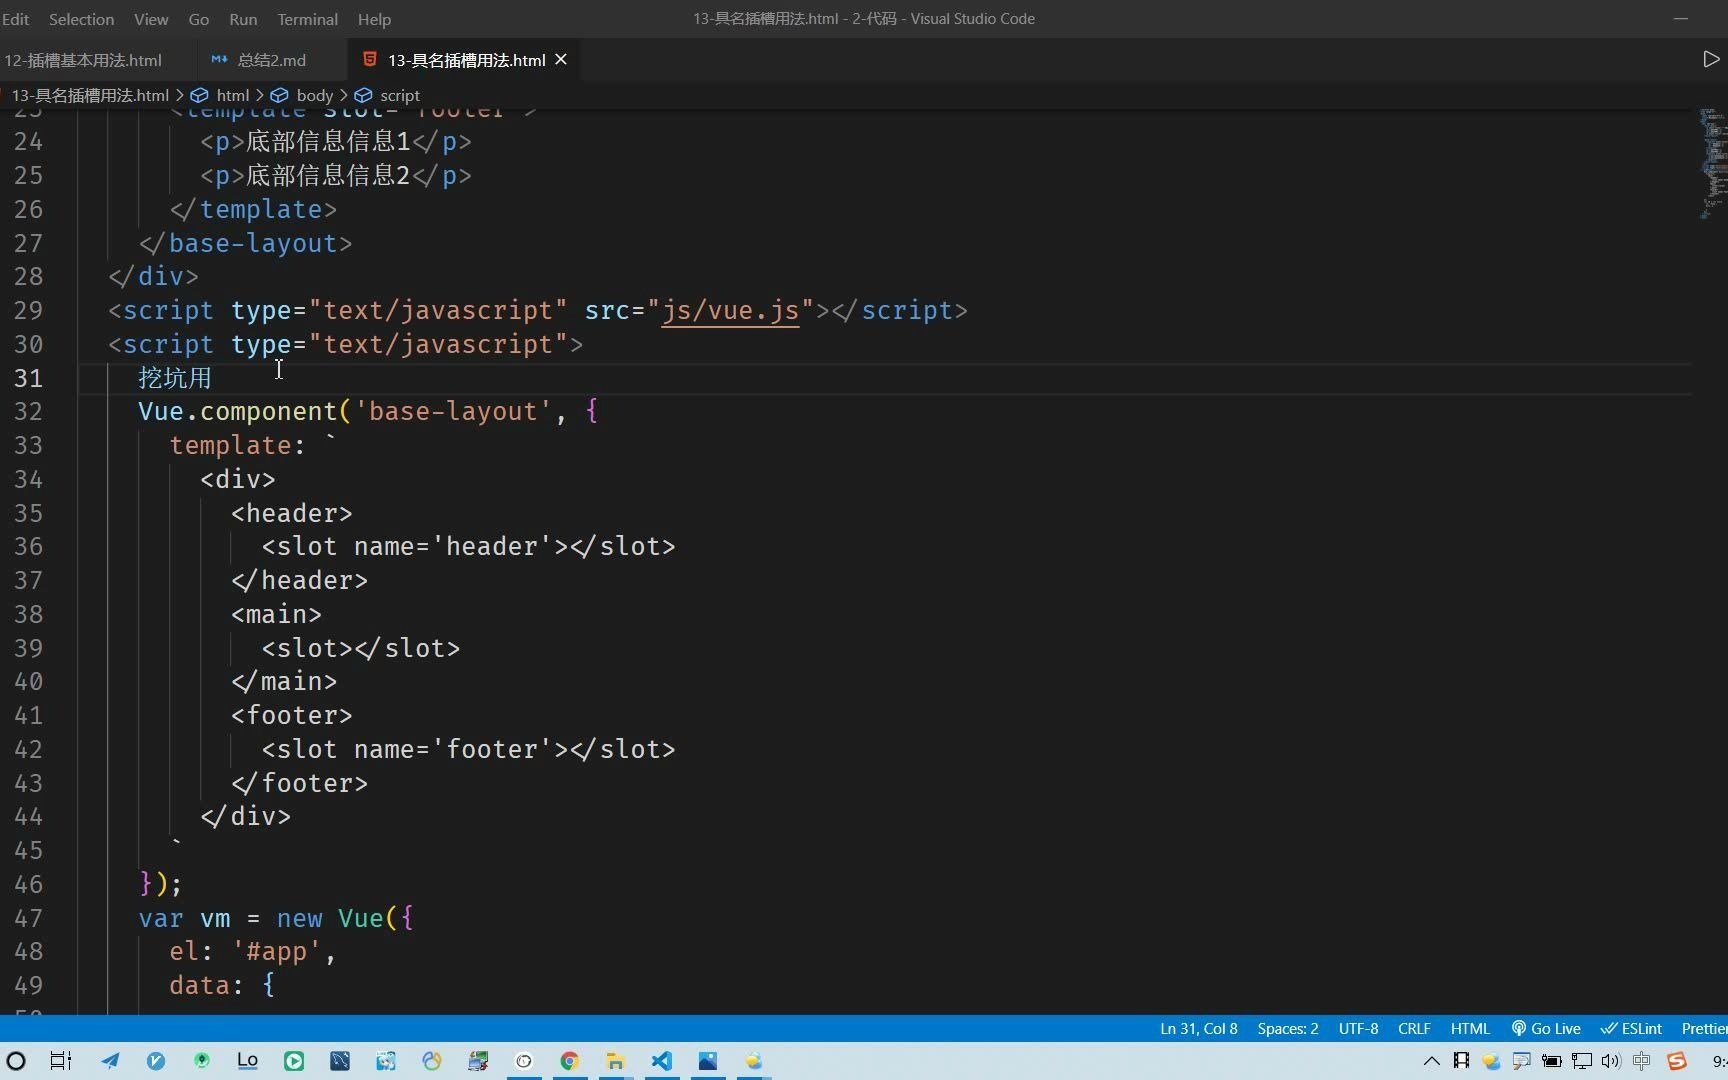Open the computer-monitor utility icon on taskbar
Viewport: 1728px width, 1080px height.
tap(478, 1061)
